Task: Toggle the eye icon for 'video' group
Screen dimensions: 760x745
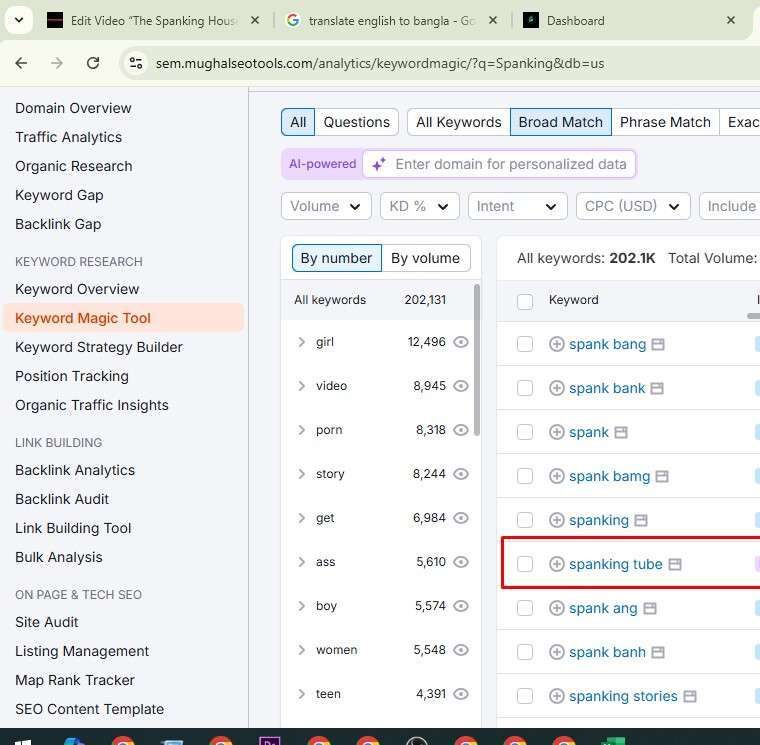Action: coord(461,386)
